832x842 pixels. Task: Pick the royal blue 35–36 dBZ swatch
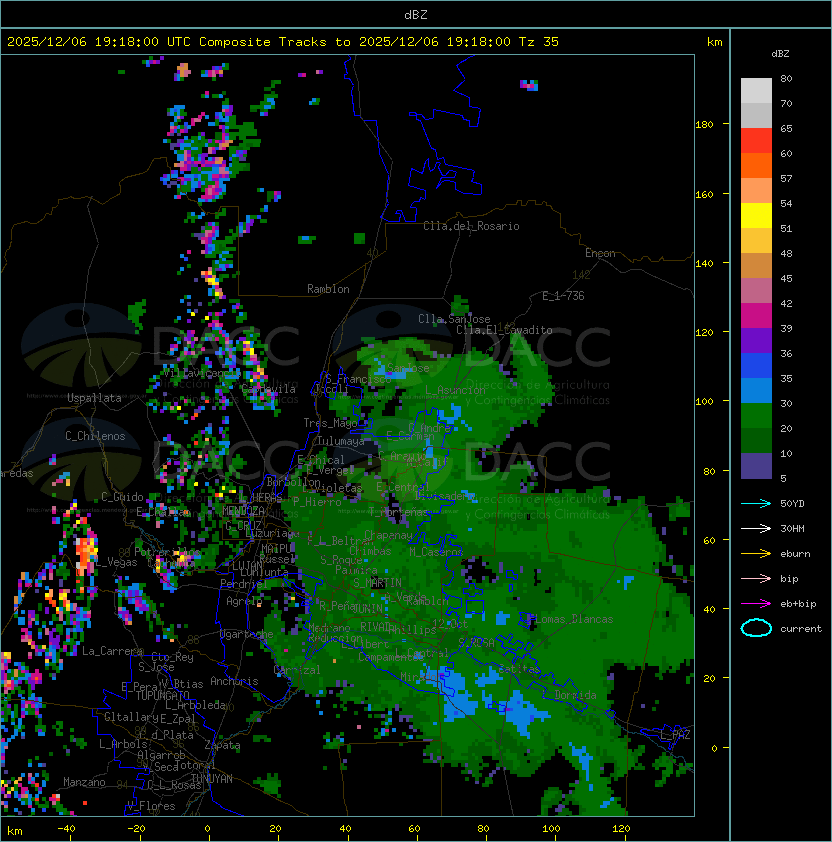756,365
